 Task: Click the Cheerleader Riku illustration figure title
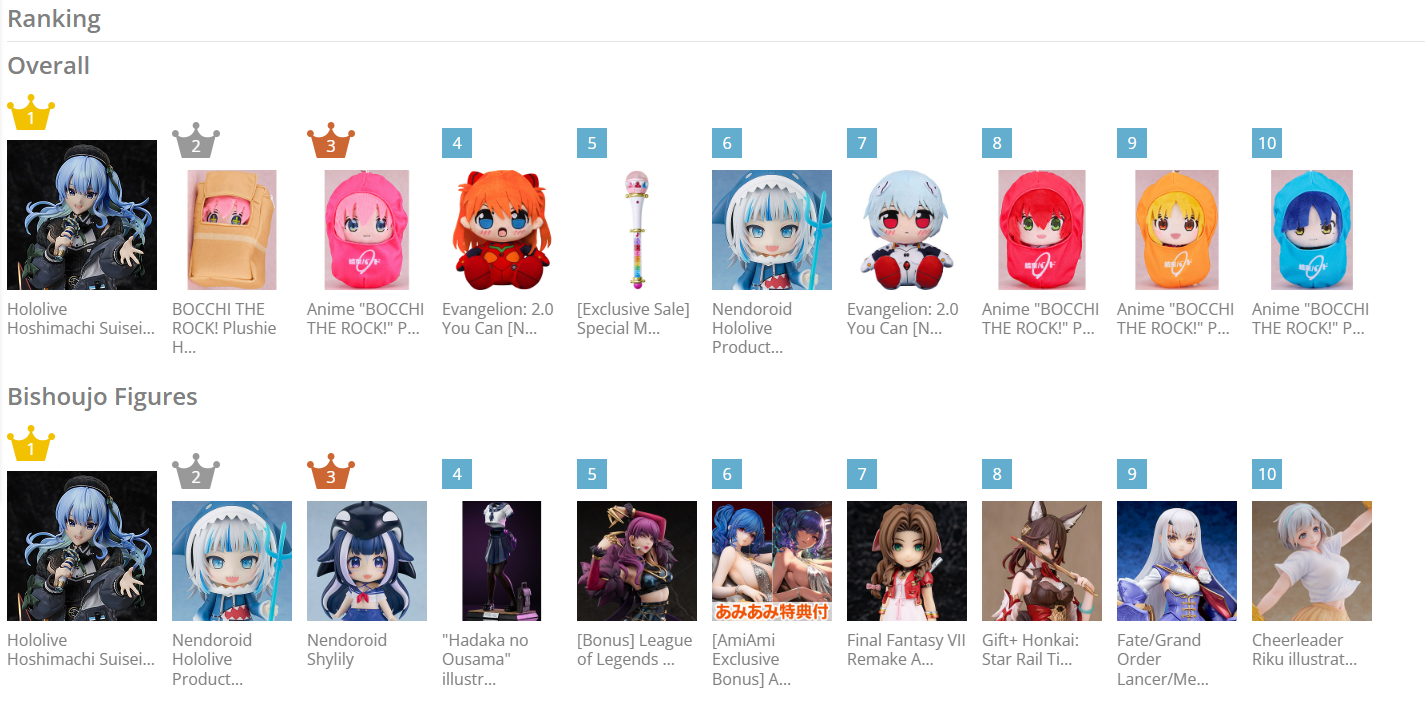[x=1304, y=650]
